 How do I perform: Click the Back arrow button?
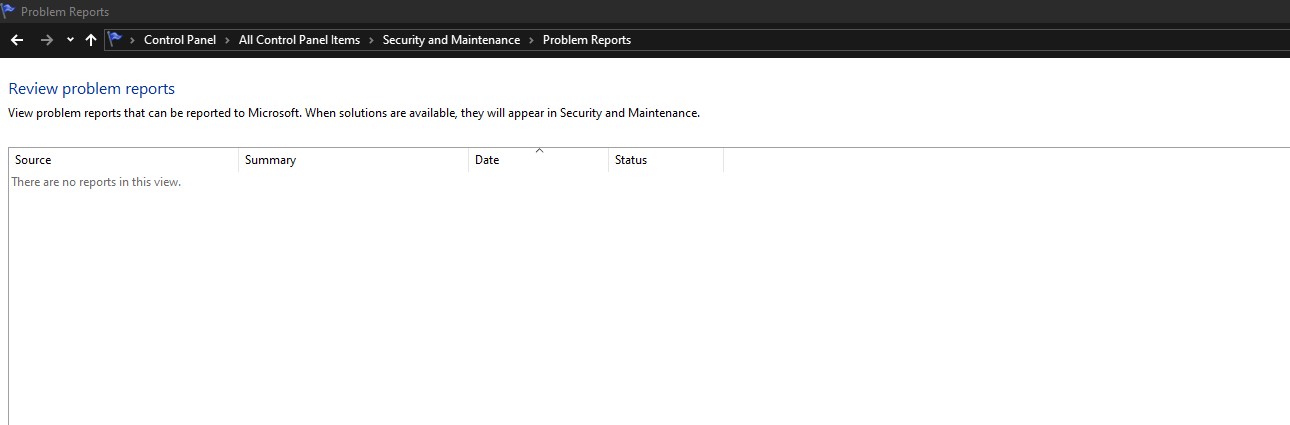[x=17, y=40]
